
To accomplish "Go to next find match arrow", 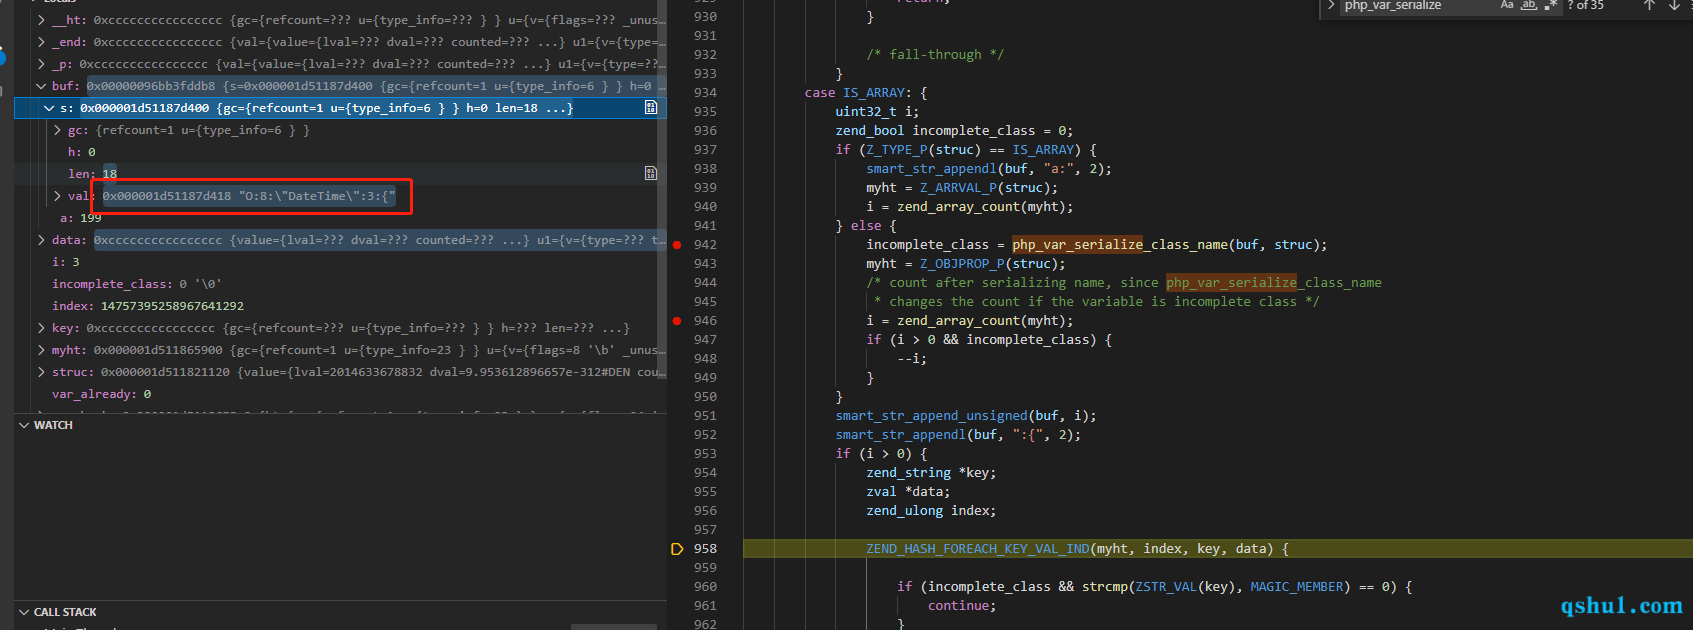I will 1675,6.
